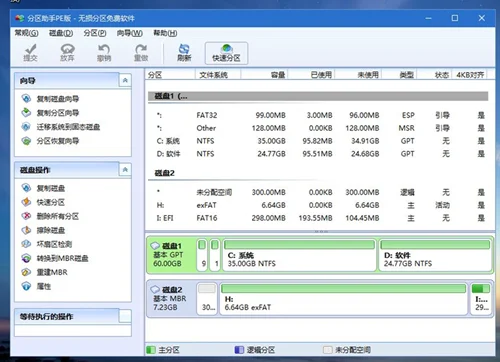Choose 重建MBR text link

52,272
